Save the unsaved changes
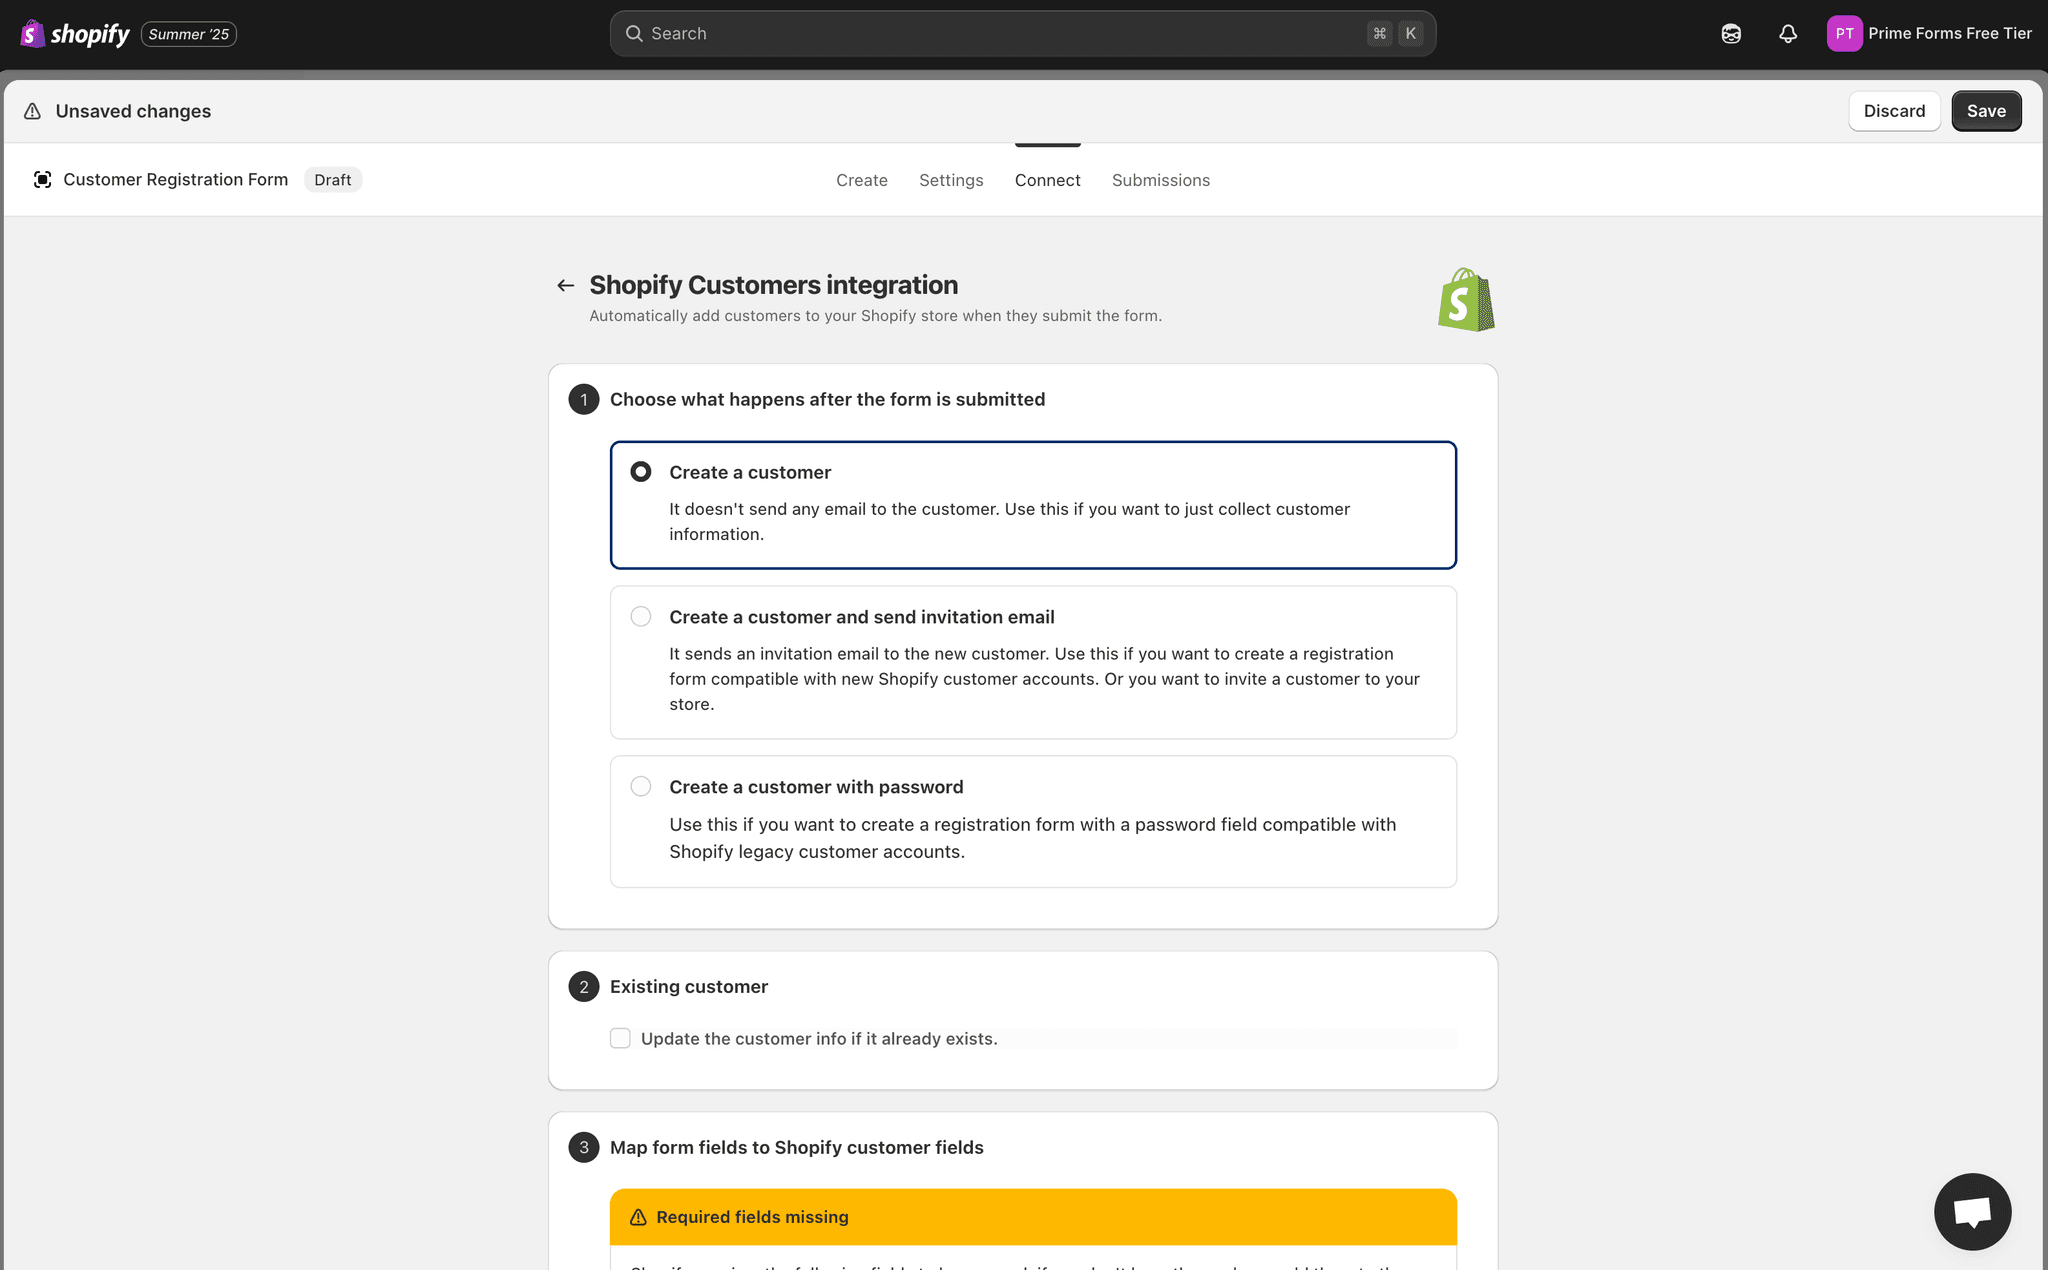2048x1270 pixels. coord(1986,111)
